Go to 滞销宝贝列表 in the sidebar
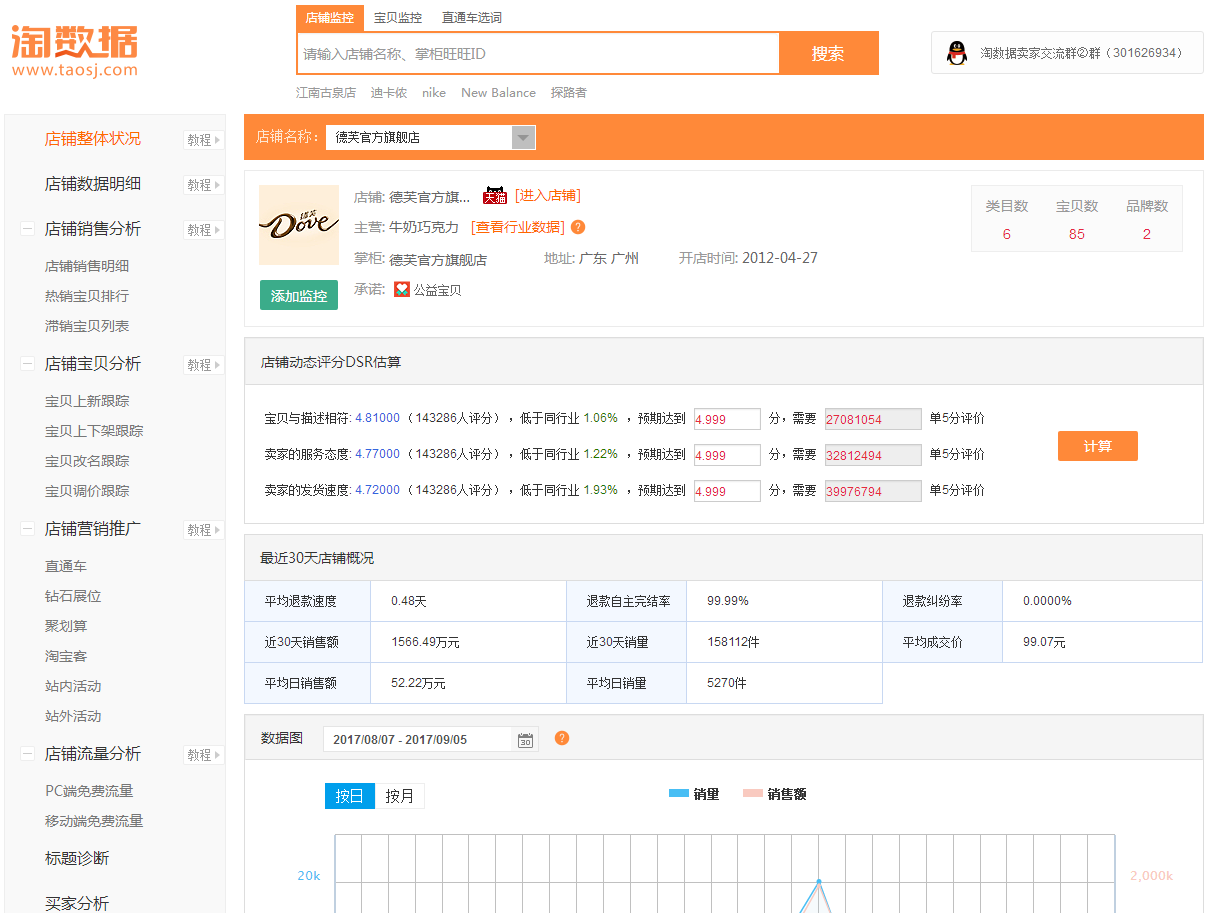This screenshot has width=1212, height=913. pyautogui.click(x=87, y=326)
